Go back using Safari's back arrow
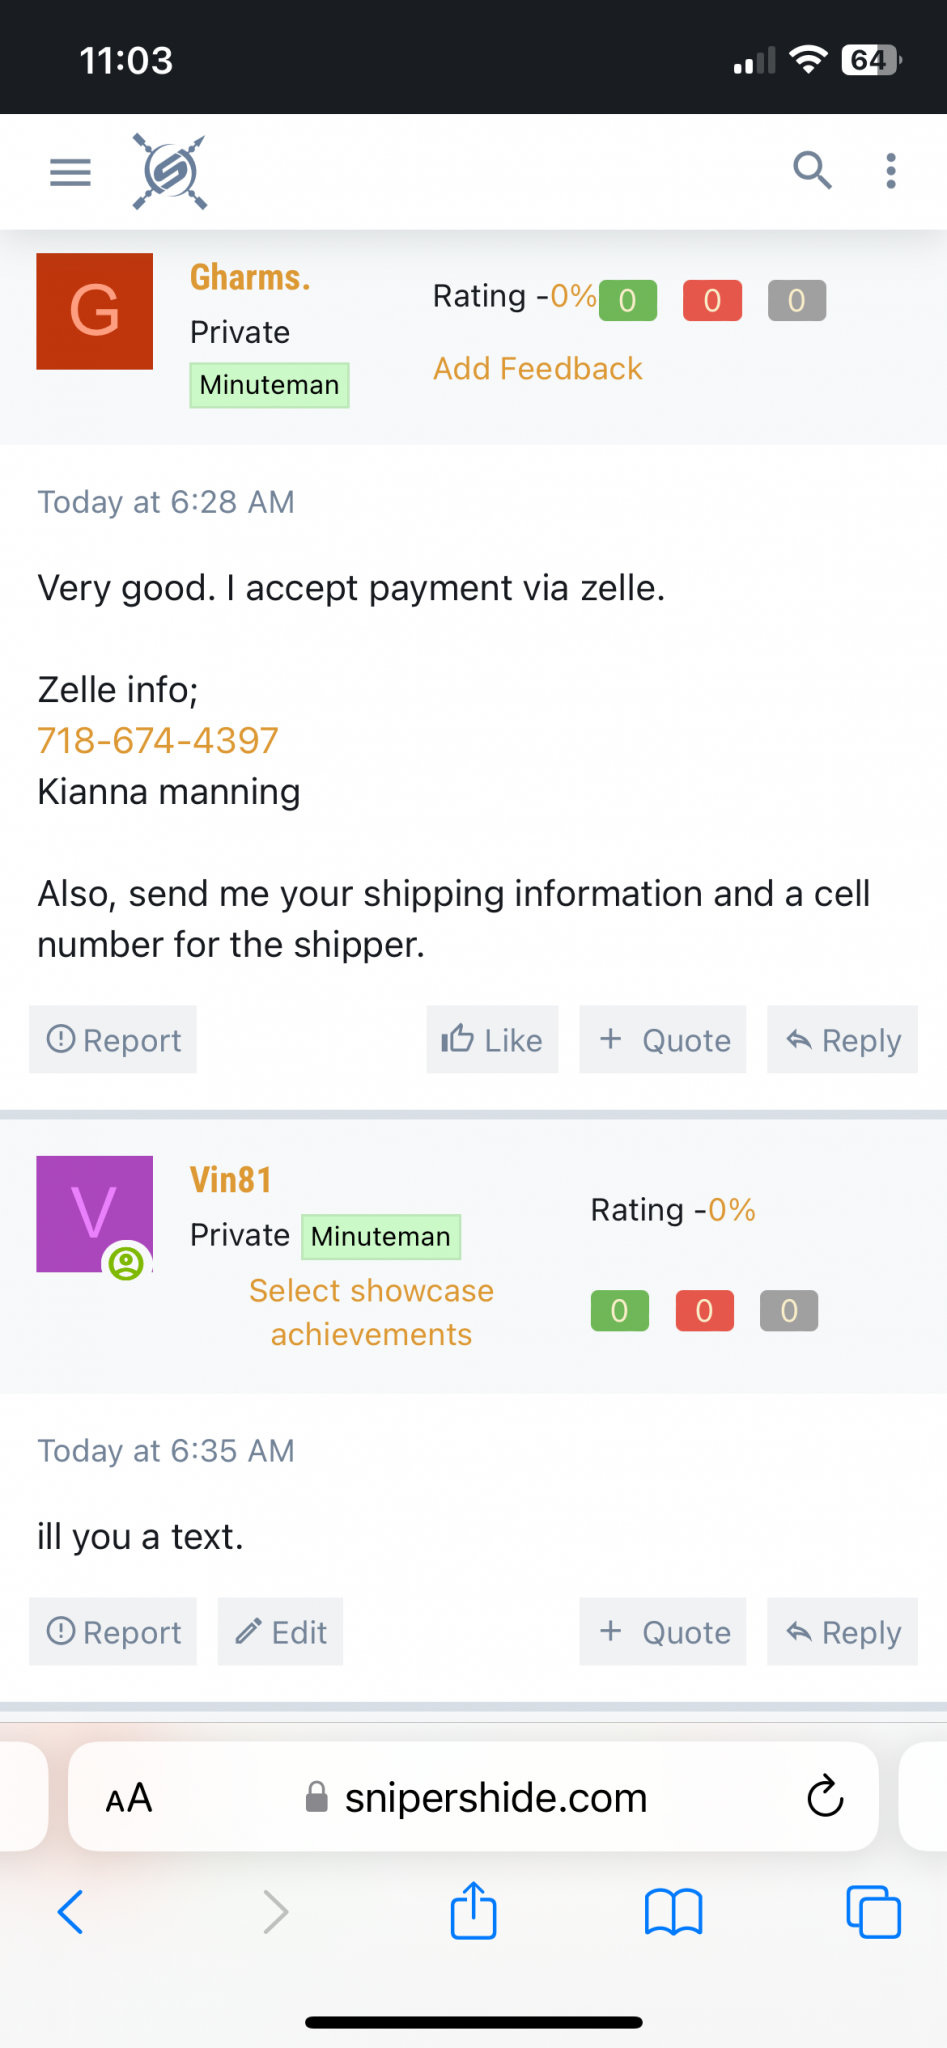 click(x=71, y=1912)
